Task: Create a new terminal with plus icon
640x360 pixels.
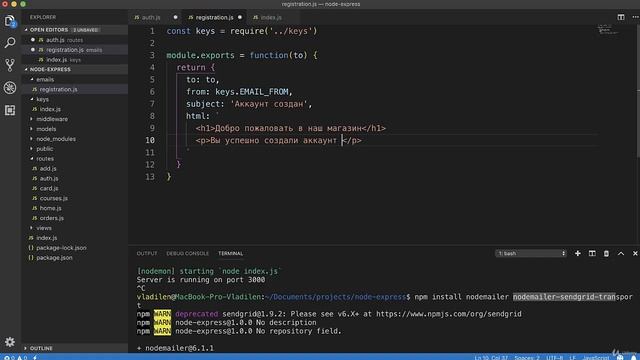Action: [x=578, y=253]
